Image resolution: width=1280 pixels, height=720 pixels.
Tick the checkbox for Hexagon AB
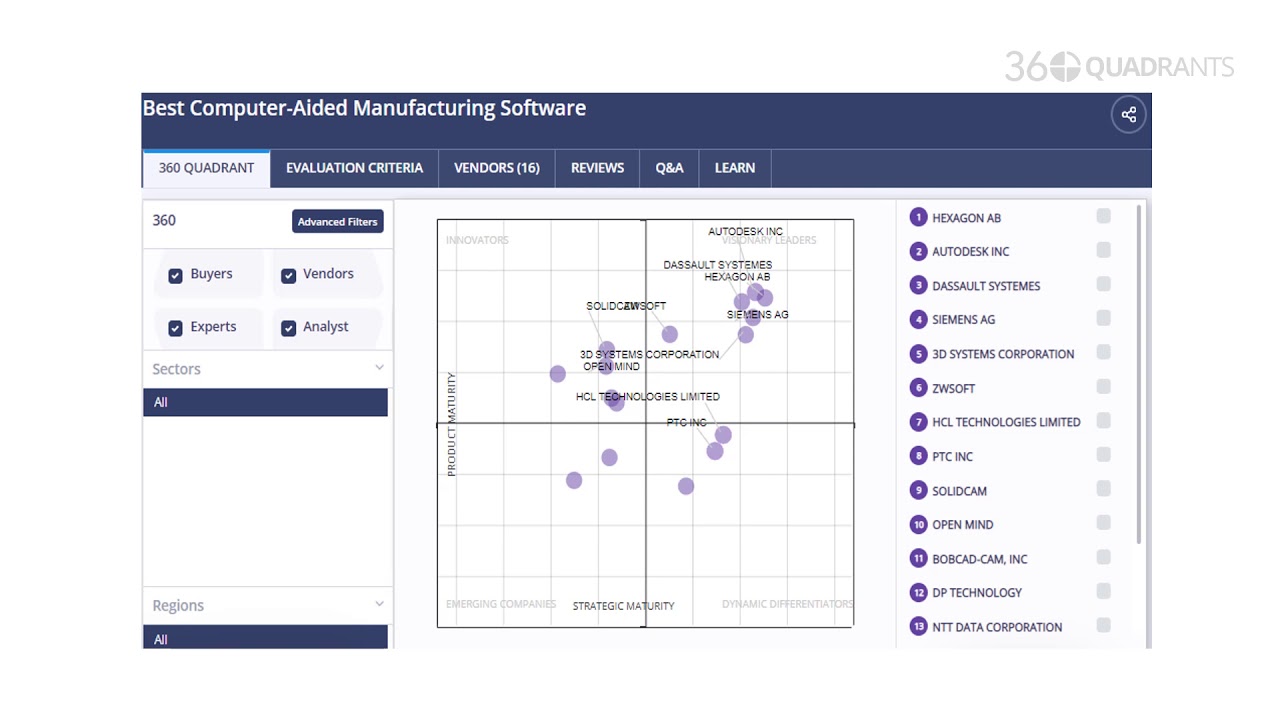tap(1103, 216)
